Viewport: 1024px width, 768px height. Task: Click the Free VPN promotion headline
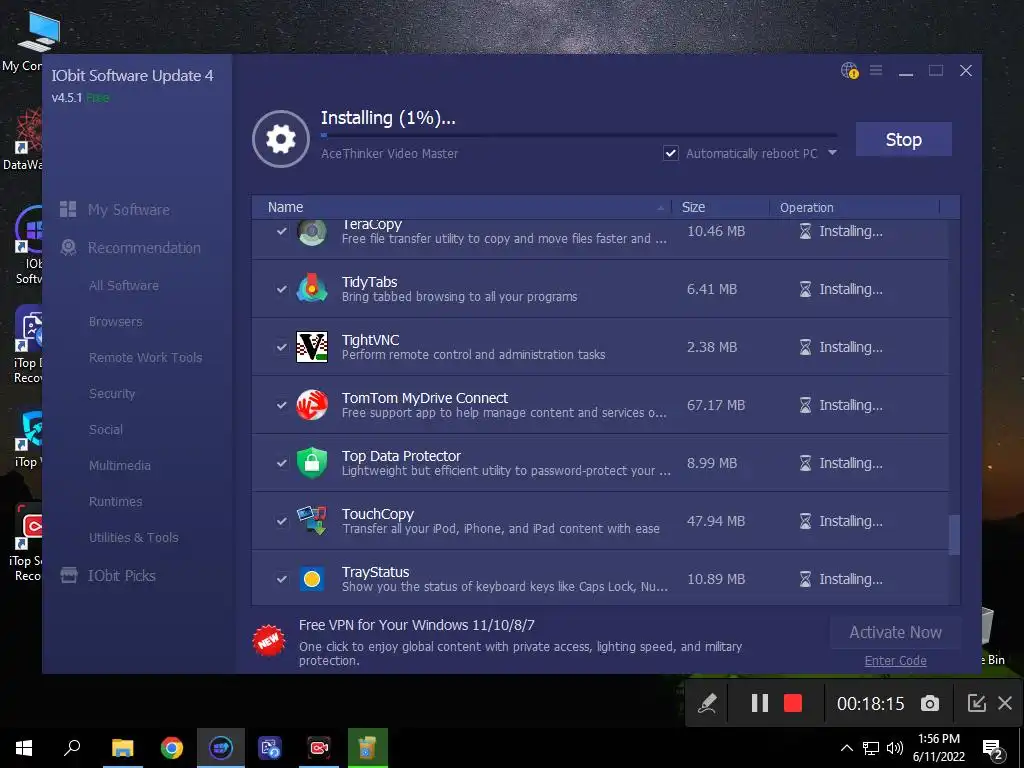point(417,625)
